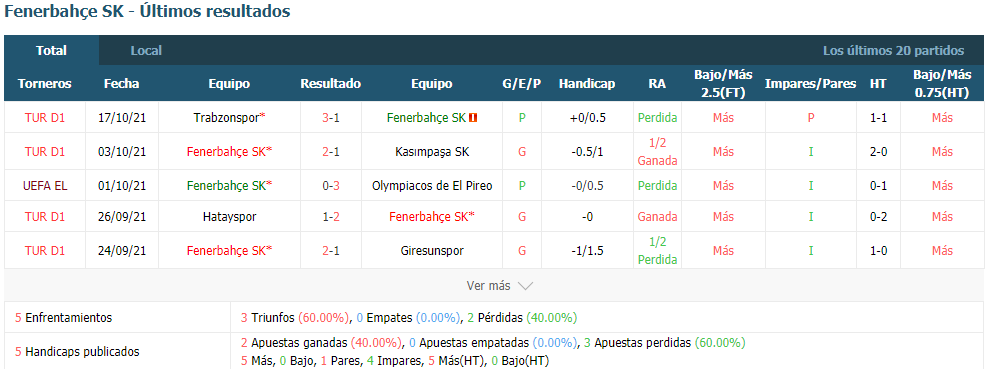Click the 3-1 result against Trabzonspor

click(x=331, y=118)
